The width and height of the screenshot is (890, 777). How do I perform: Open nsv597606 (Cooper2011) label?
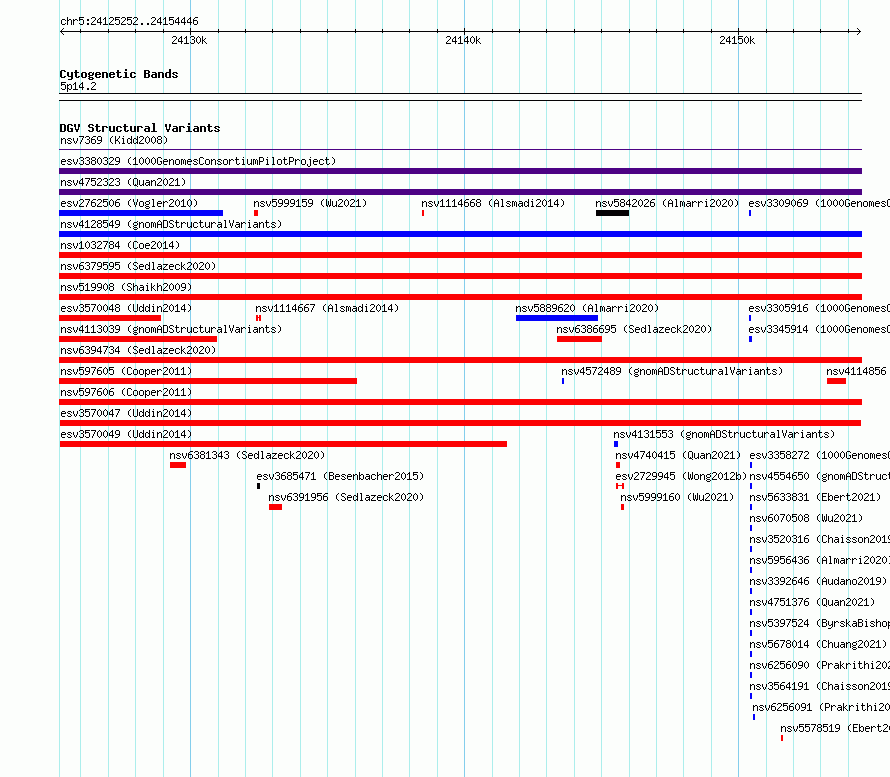click(x=126, y=392)
